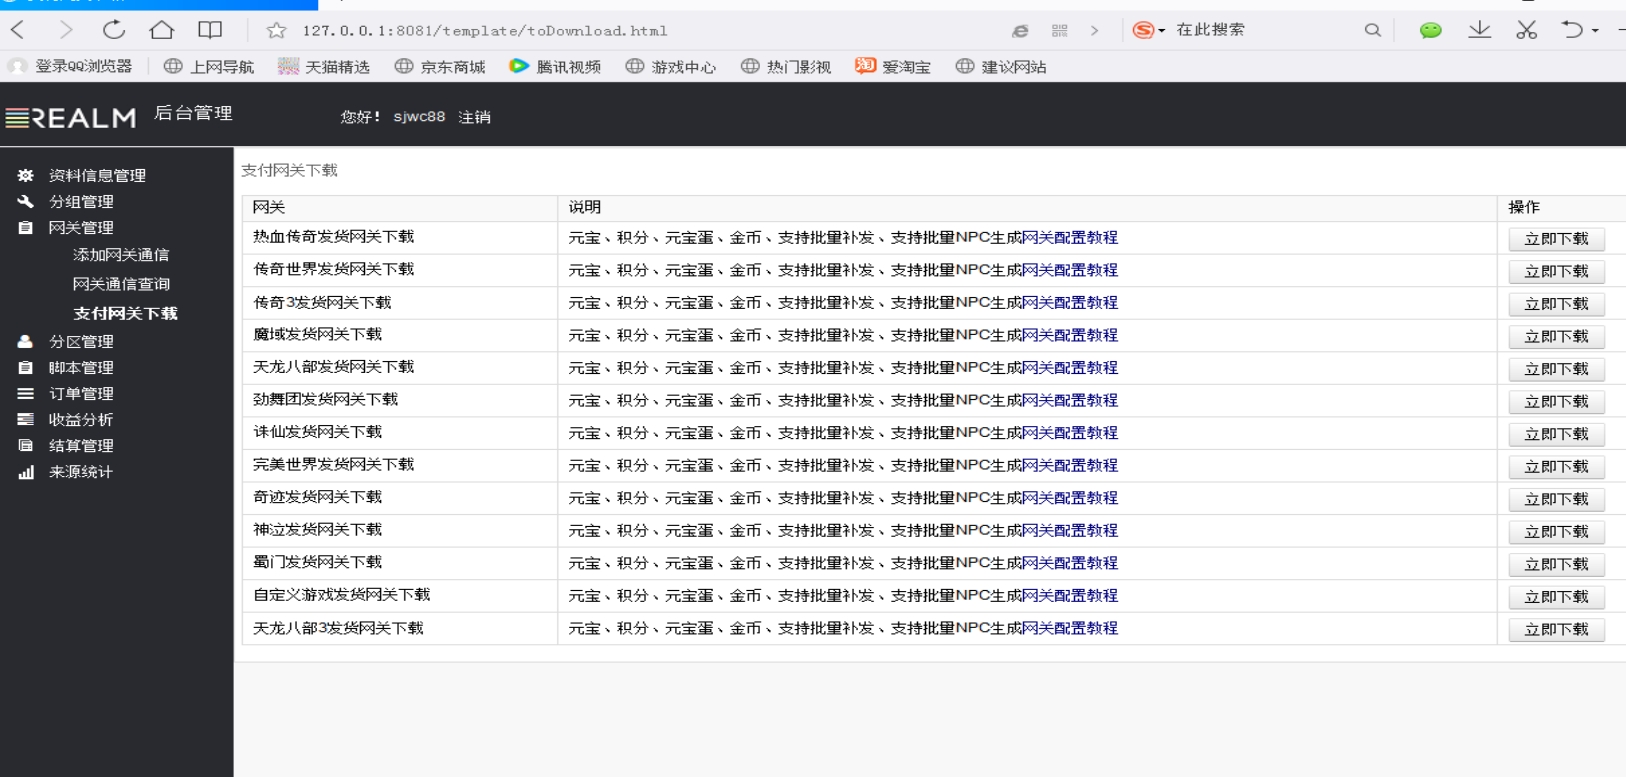
Task: Click 网关配置教程 link in 魔域 row
Action: [x=1070, y=335]
